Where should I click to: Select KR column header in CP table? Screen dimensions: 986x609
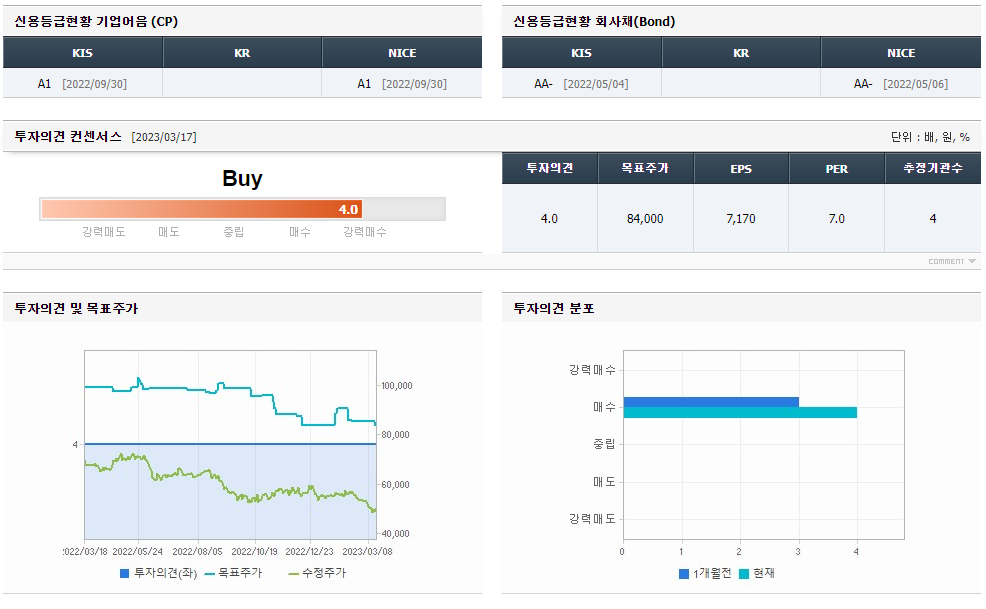[x=242, y=53]
